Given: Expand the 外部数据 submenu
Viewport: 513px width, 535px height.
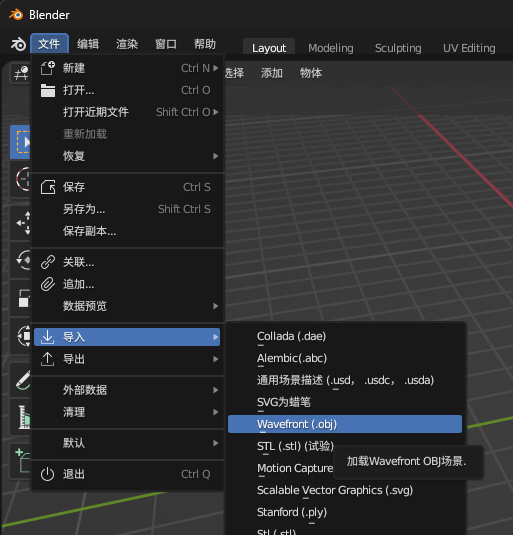Looking at the screenshot, I should (127, 390).
